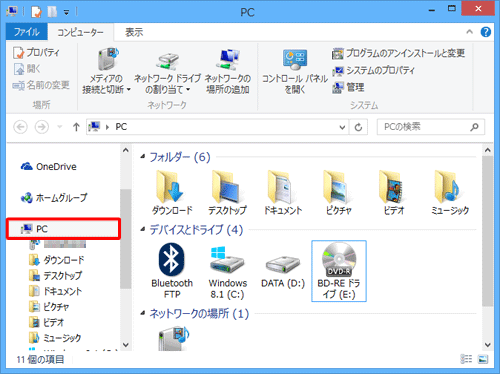Go forward with forward arrow

[42, 127]
